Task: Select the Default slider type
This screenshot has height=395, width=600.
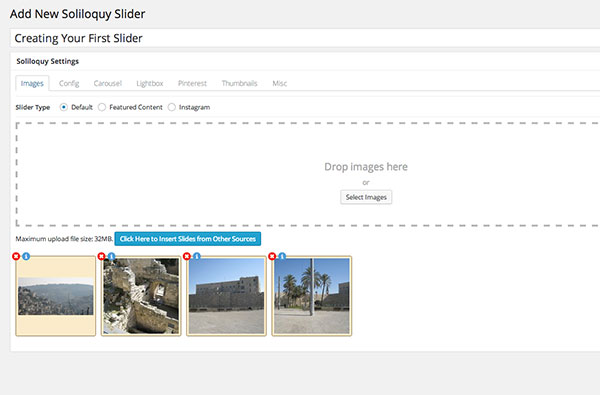Action: click(64, 107)
